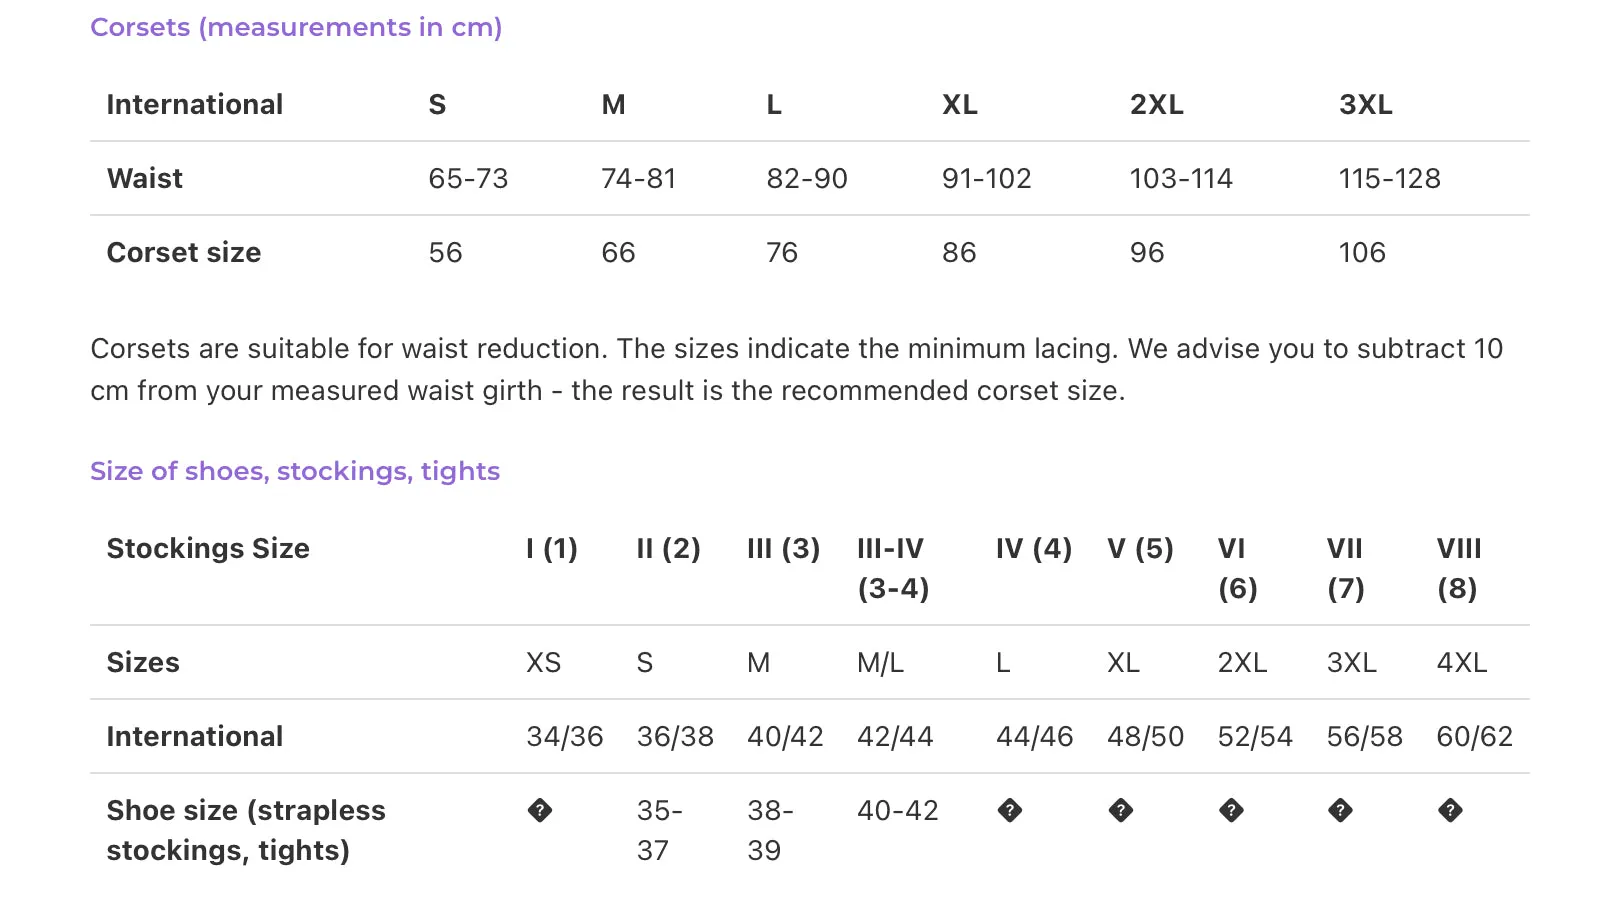The height and width of the screenshot is (914, 1620).
Task: Click corset size 106 cell
Action: coord(1362,252)
